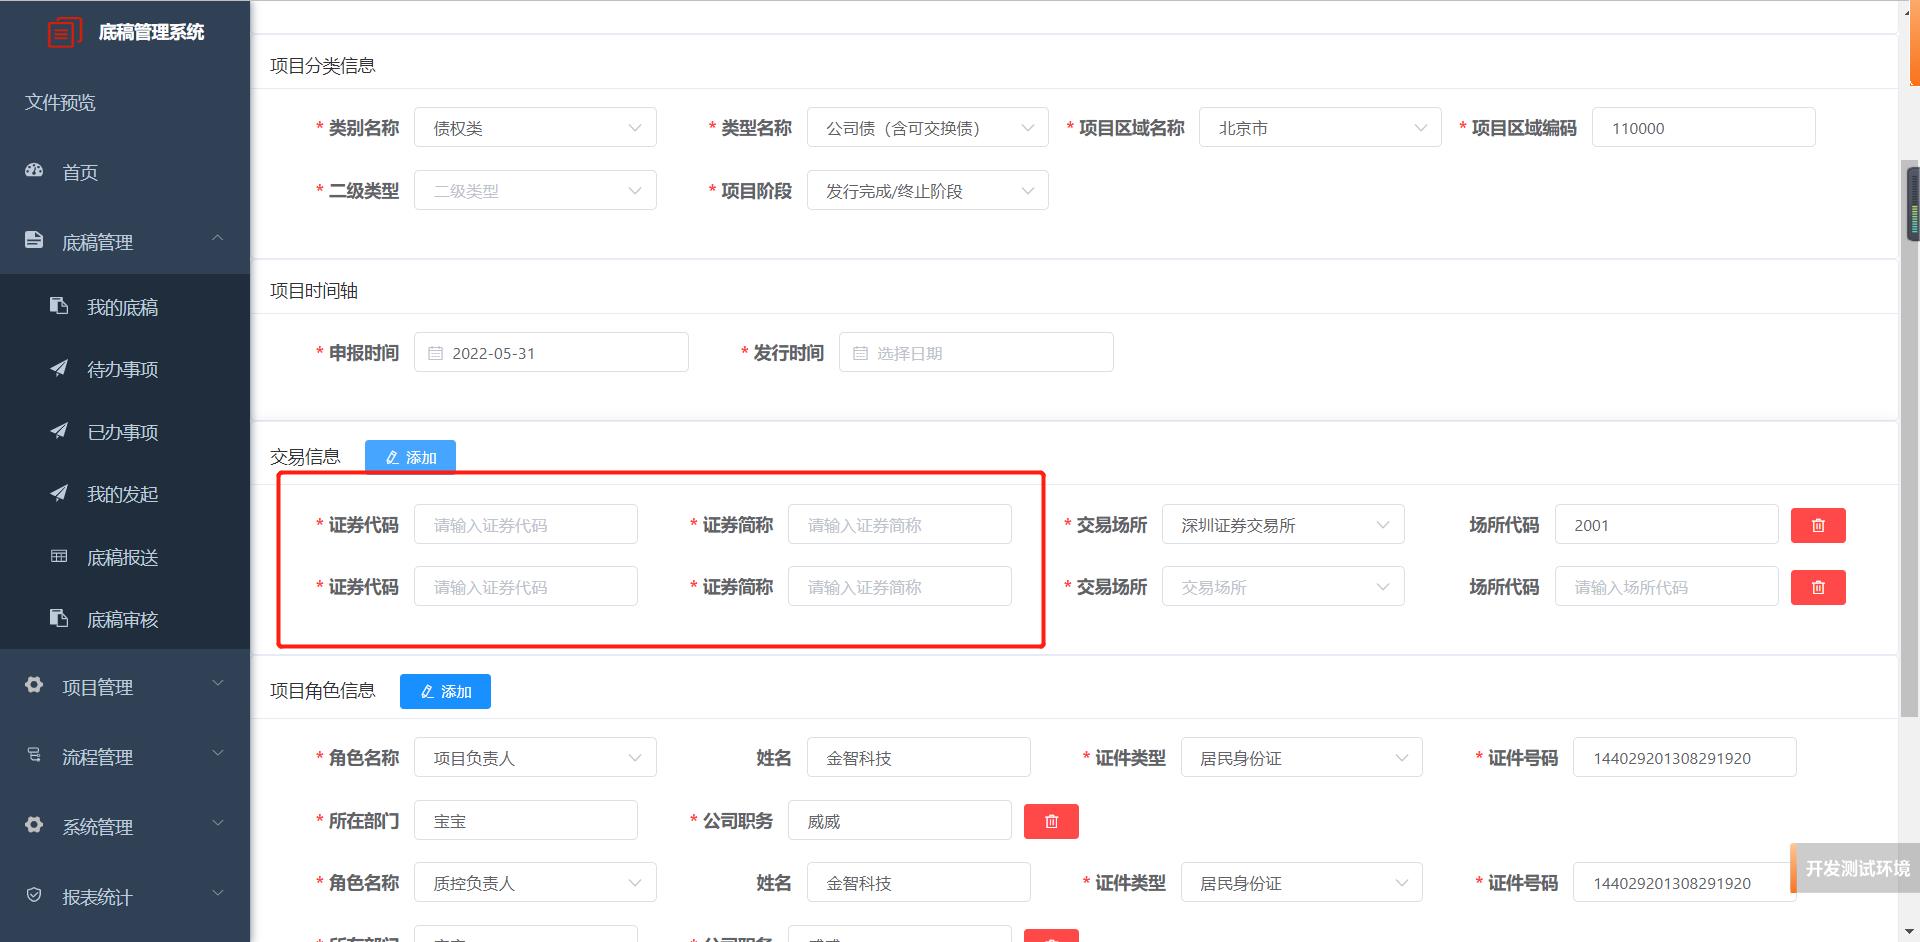Click the page vertical scrollbar
This screenshot has height=942, width=1920.
pos(1909,440)
